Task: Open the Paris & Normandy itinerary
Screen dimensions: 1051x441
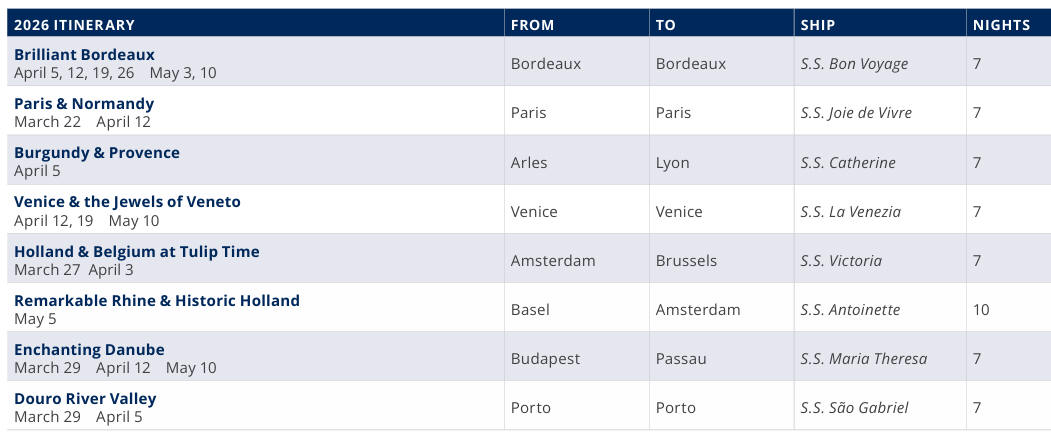Action: coord(84,104)
